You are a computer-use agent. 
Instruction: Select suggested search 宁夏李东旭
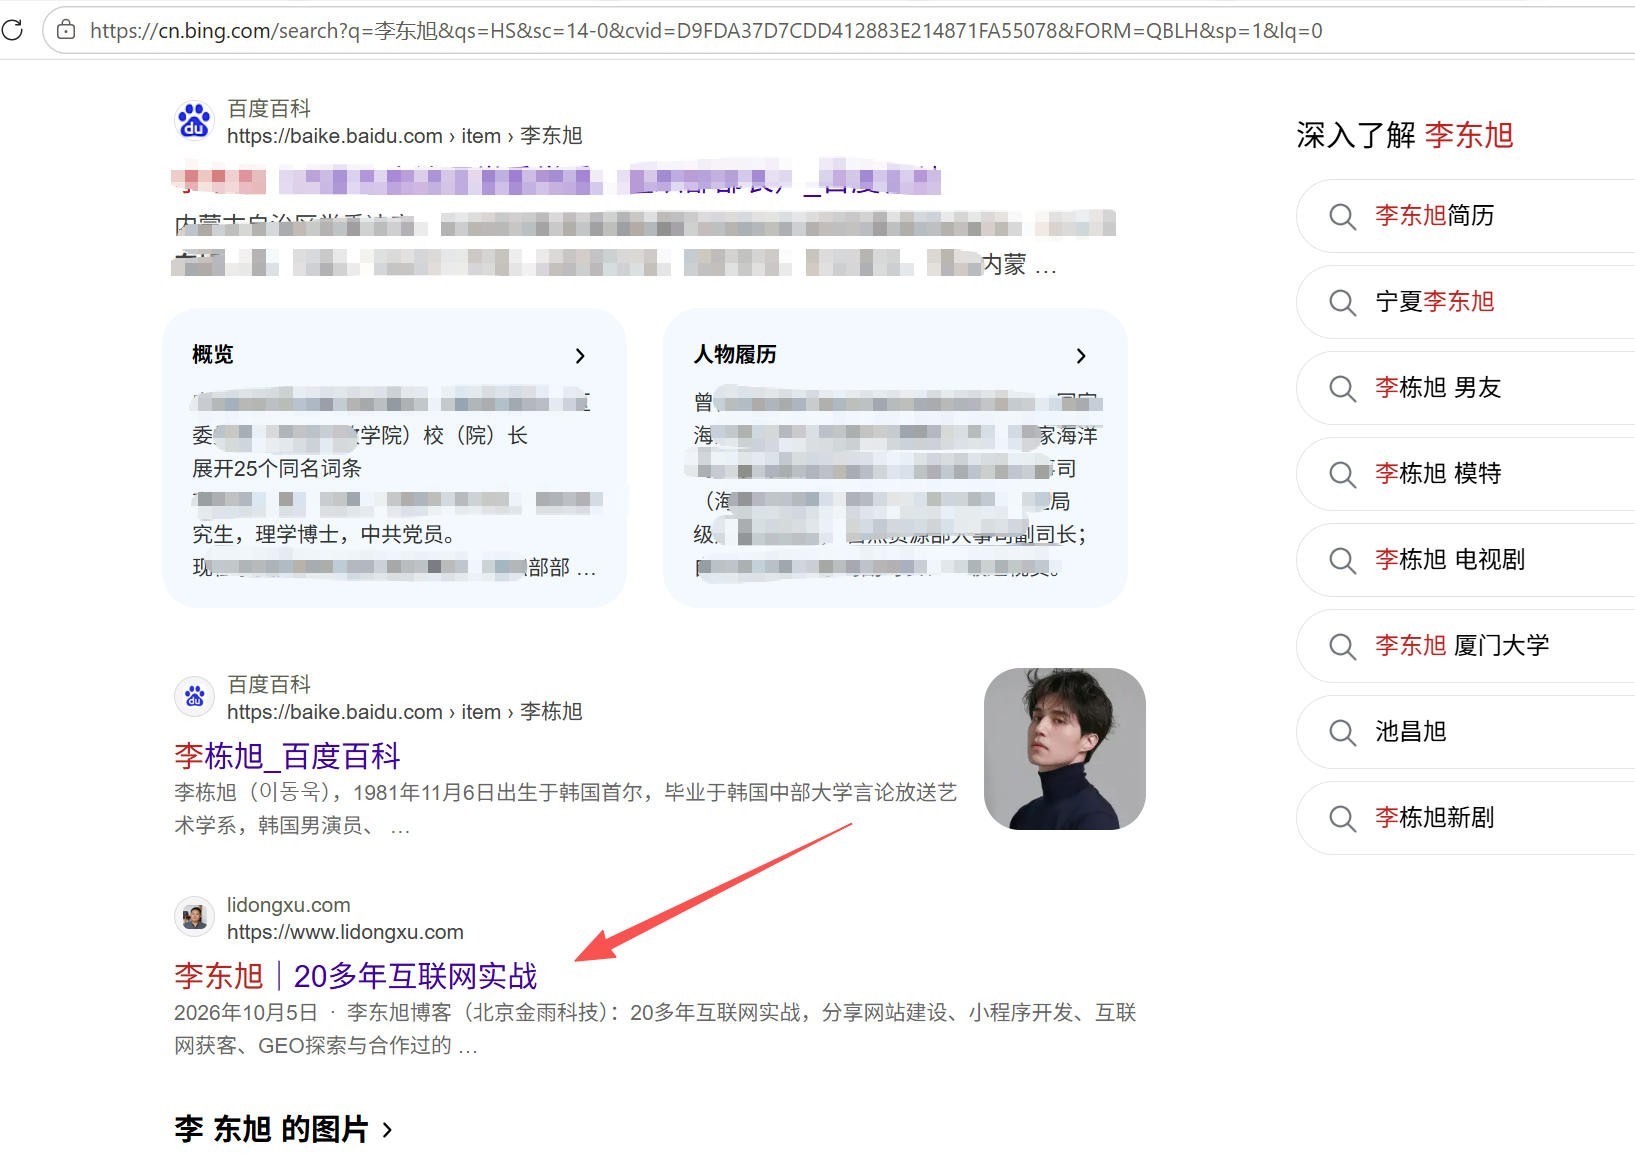point(1435,301)
